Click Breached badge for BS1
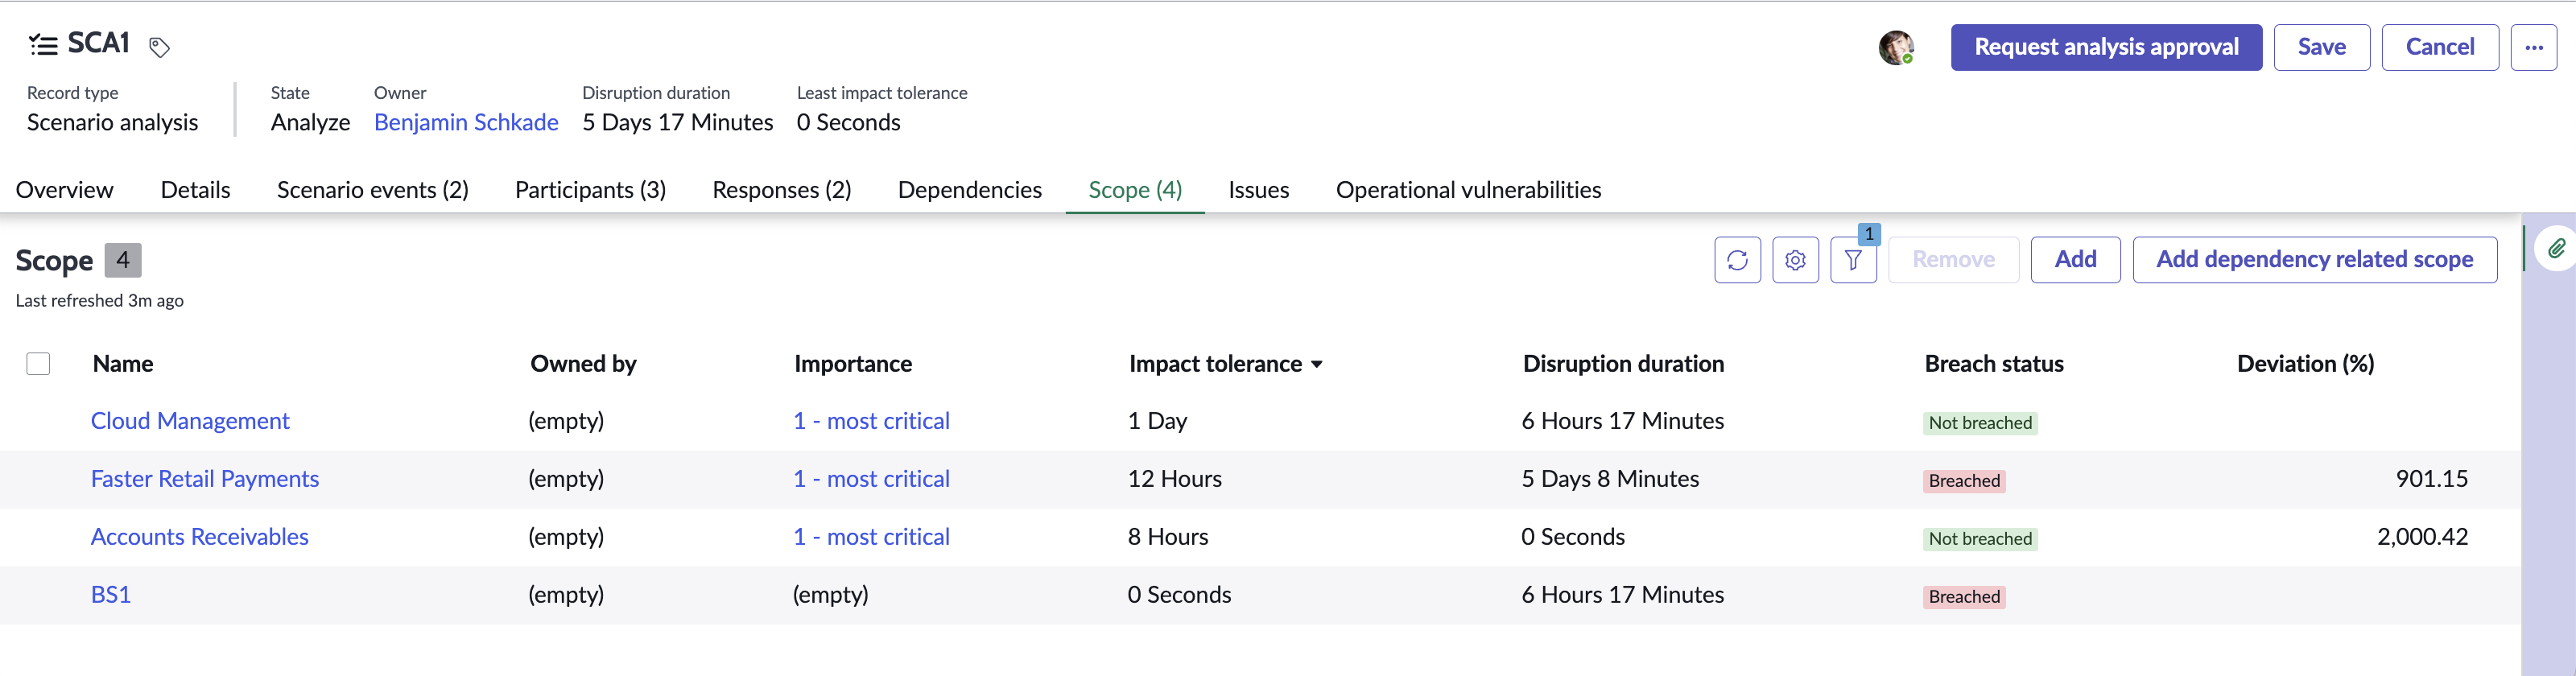Viewport: 2576px width, 676px height. (x=1964, y=597)
